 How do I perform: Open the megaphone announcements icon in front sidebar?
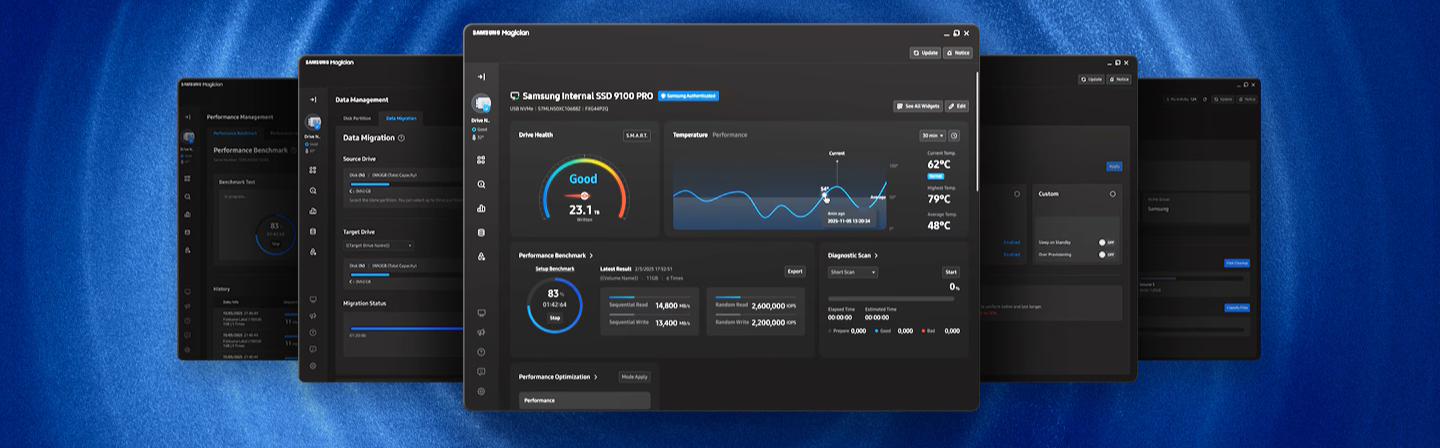click(x=481, y=332)
